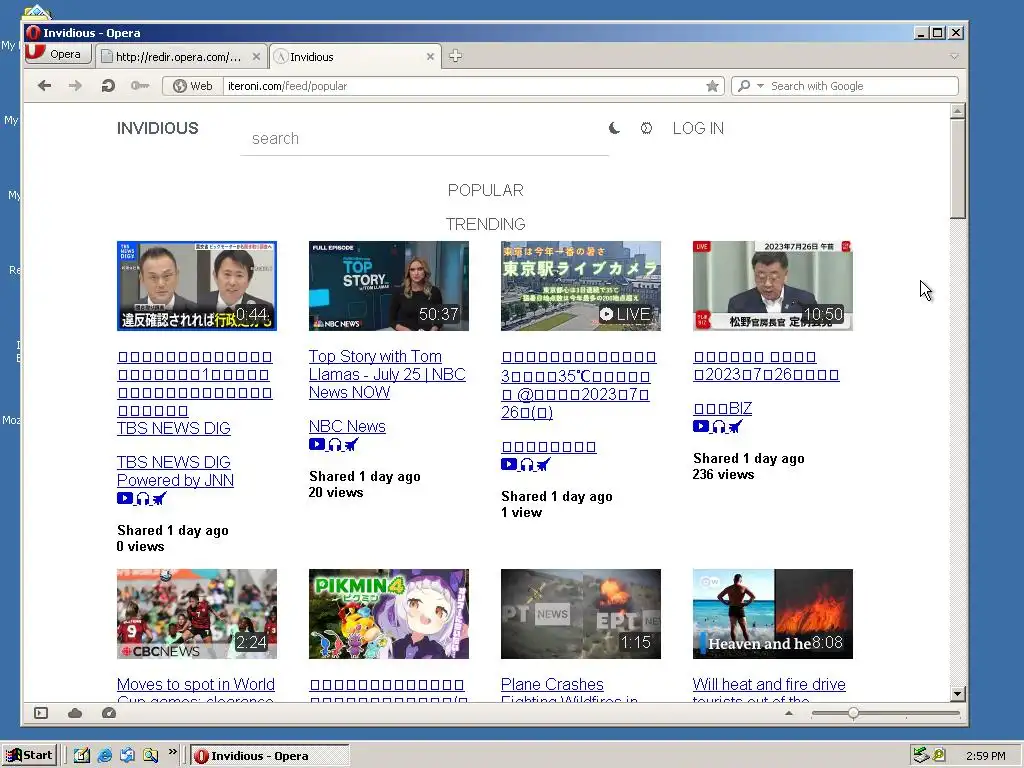
Task: Click the Opera Link cloud icon
Action: click(x=75, y=713)
